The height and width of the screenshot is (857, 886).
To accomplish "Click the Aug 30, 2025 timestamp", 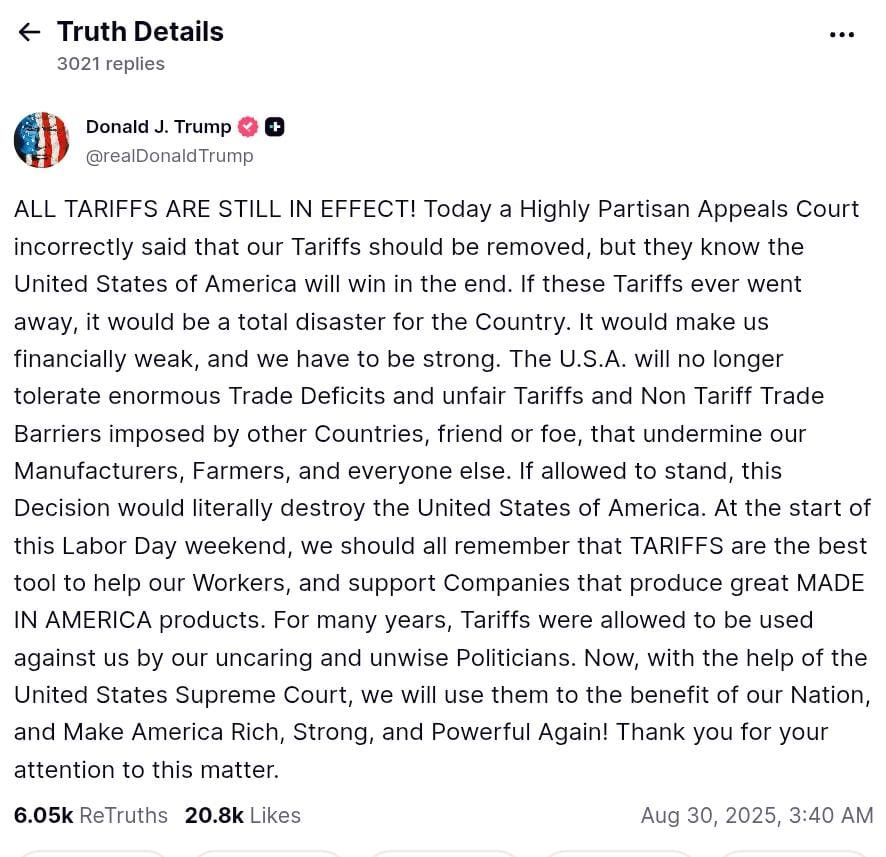I will pos(757,815).
